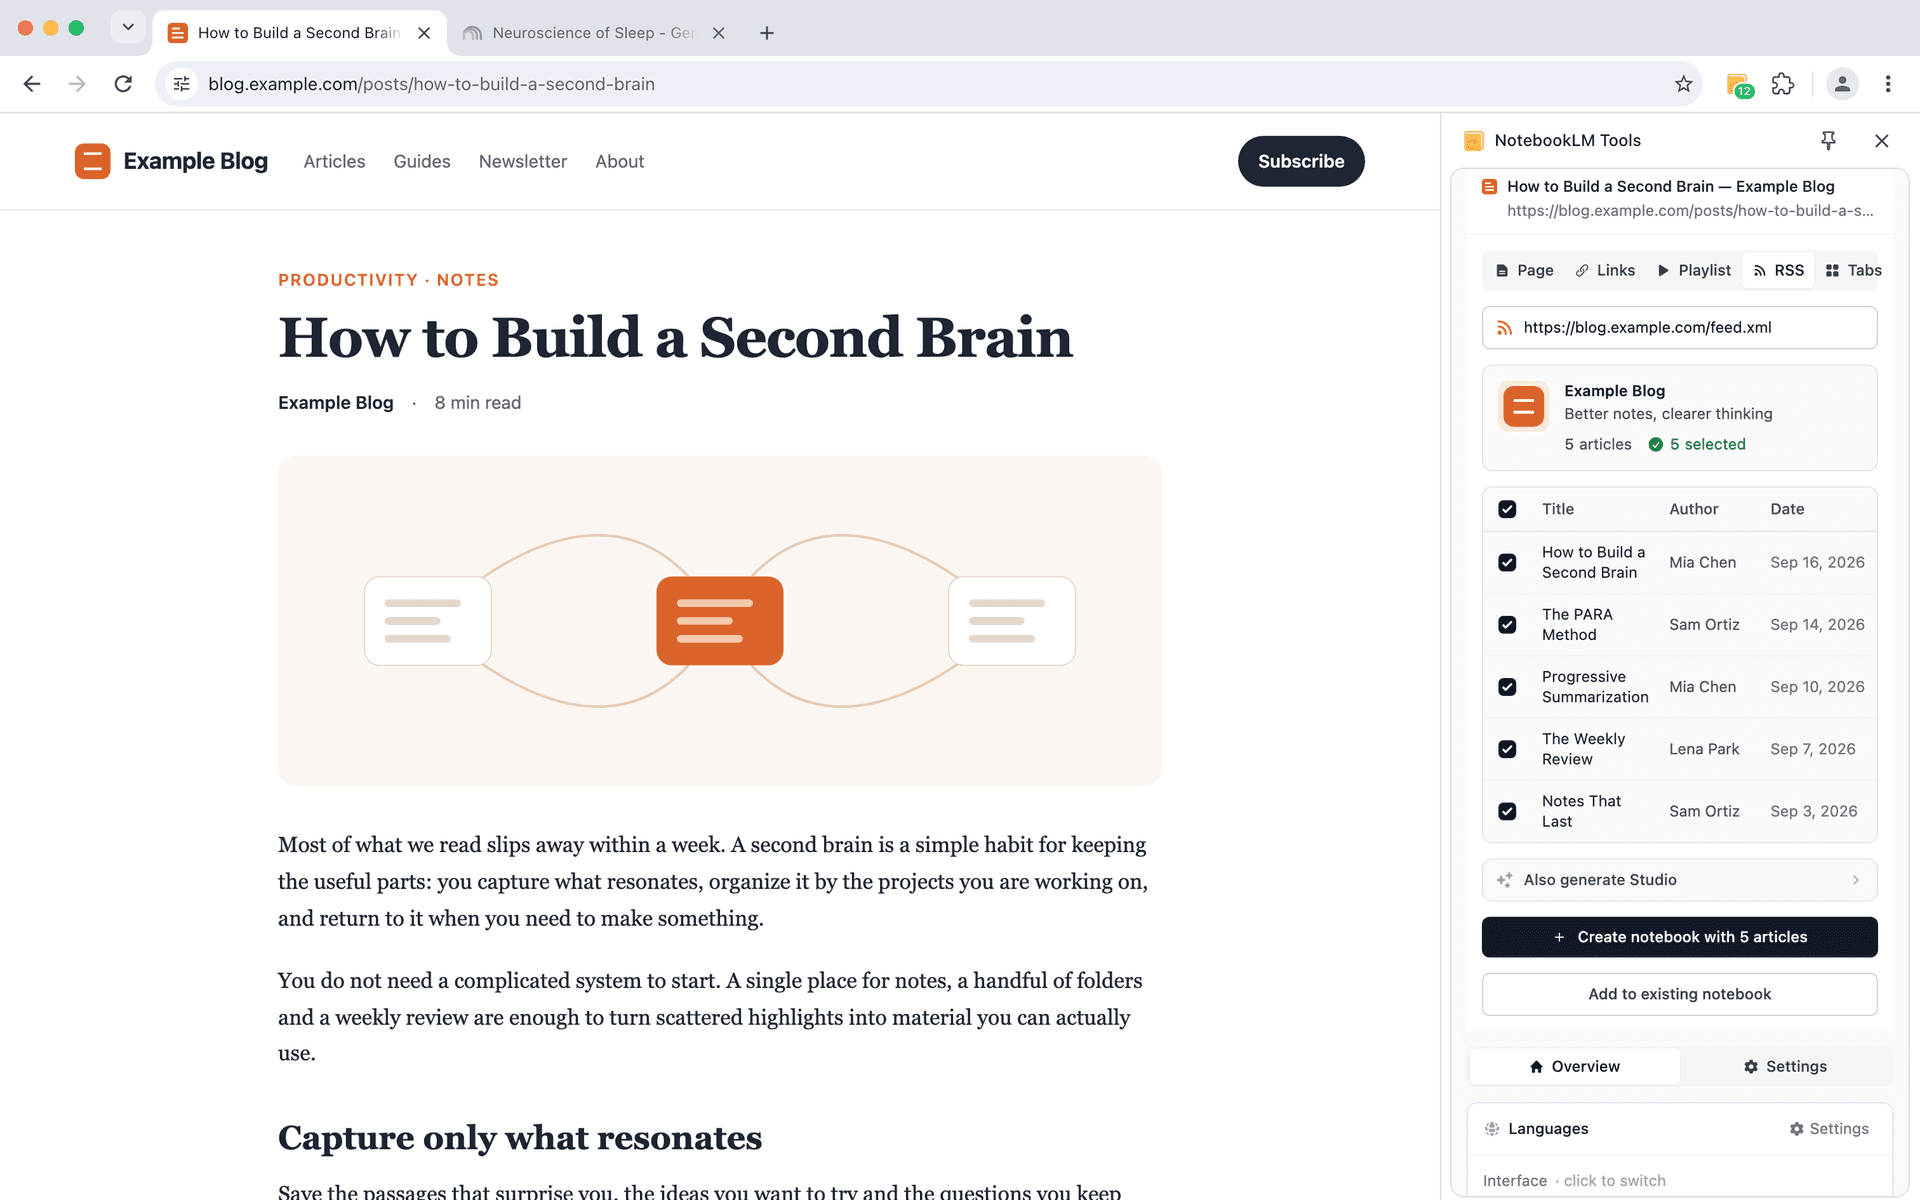Click the green check icon beside 5 selected
1920x1200 pixels.
(x=1656, y=444)
